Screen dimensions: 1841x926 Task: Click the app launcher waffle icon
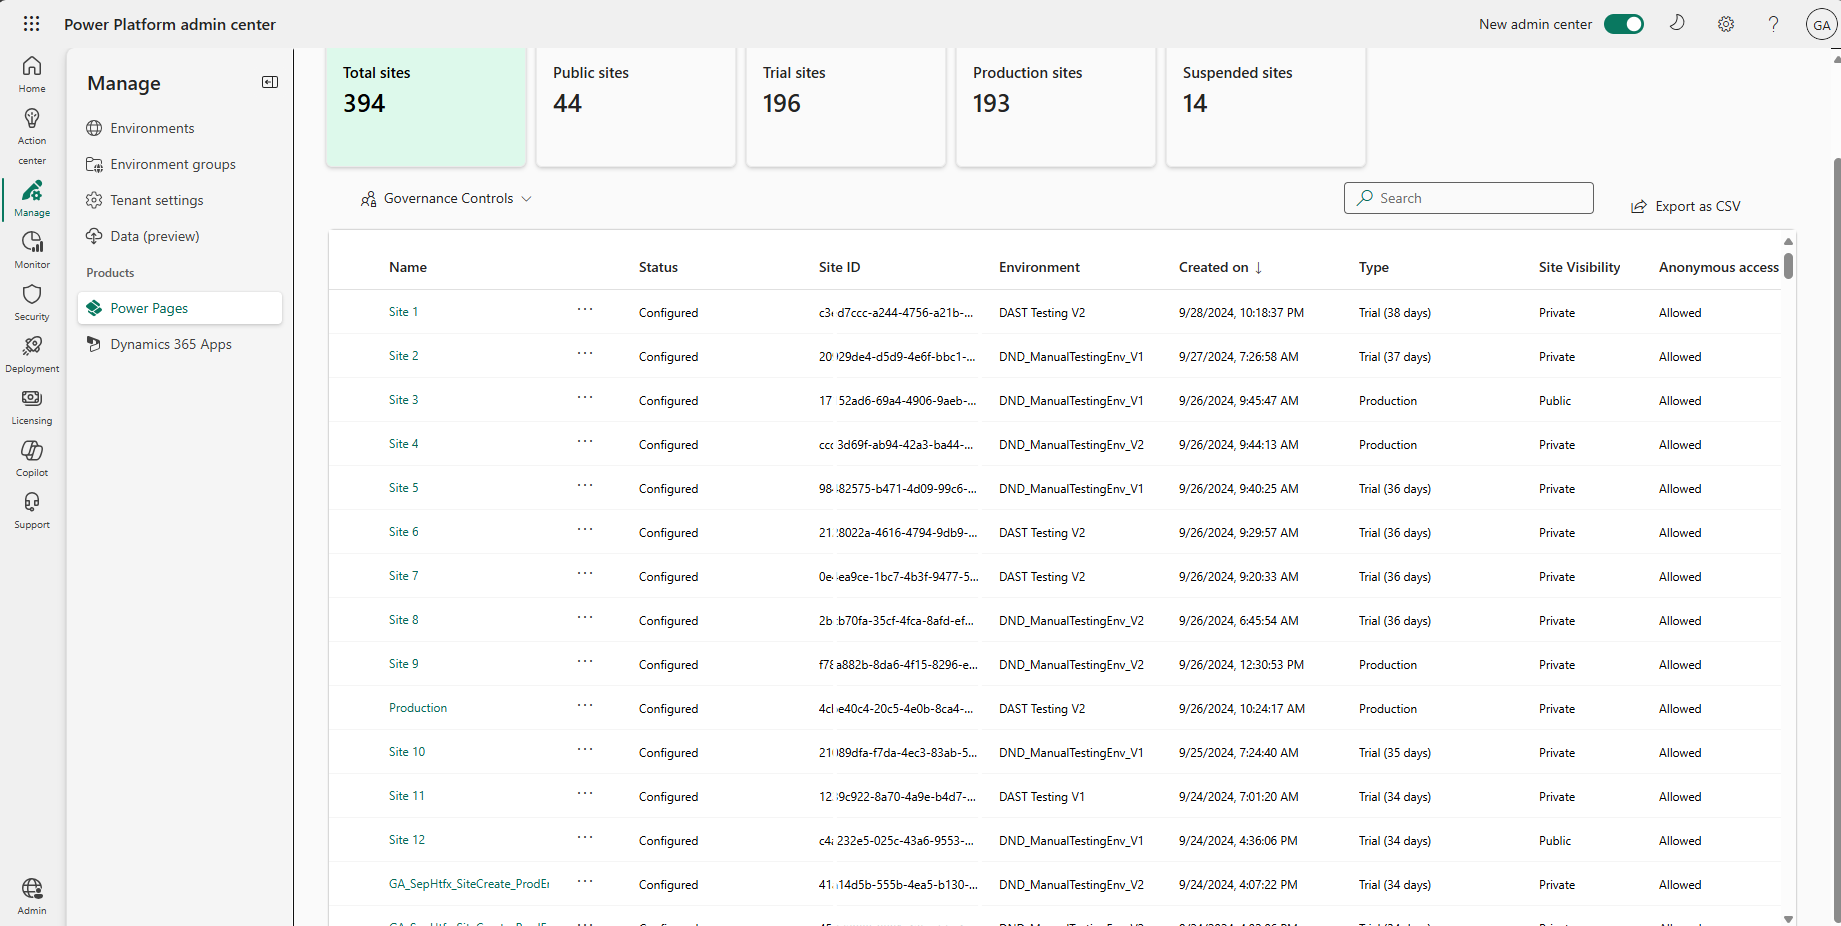[x=31, y=23]
